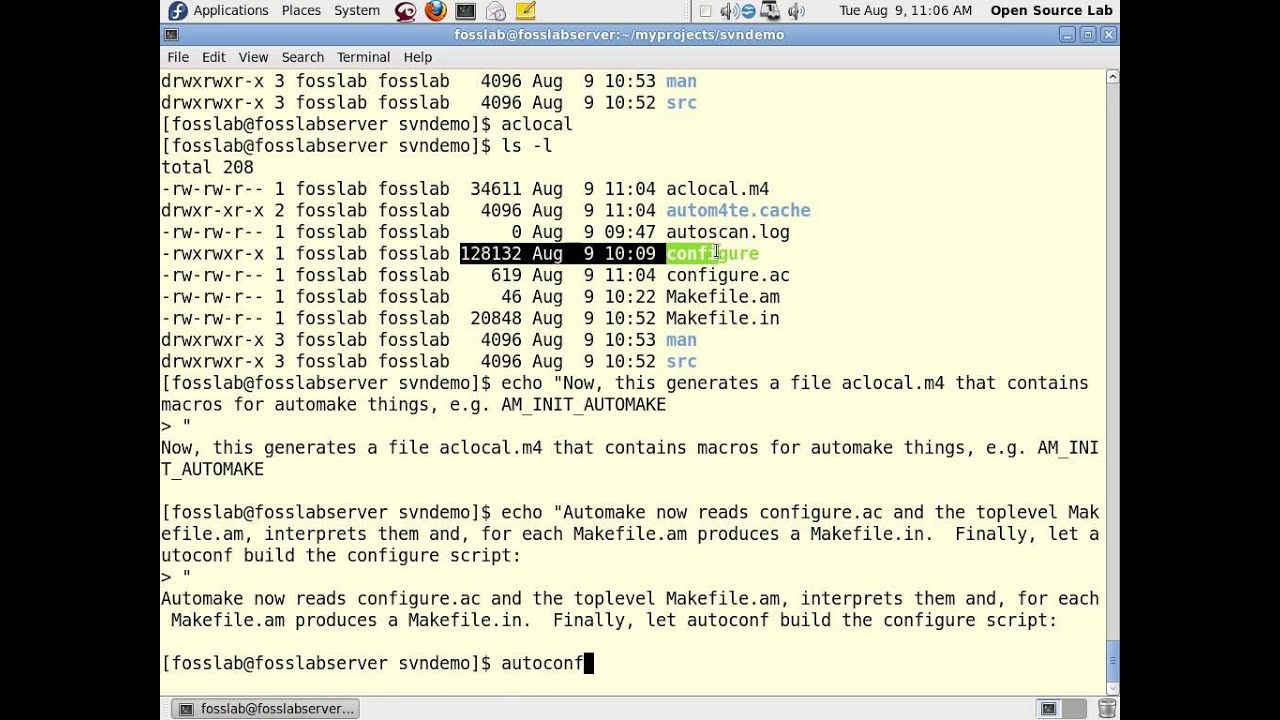Open the rightmost volume control icon
Viewport: 1280px width, 720px height.
(x=796, y=11)
